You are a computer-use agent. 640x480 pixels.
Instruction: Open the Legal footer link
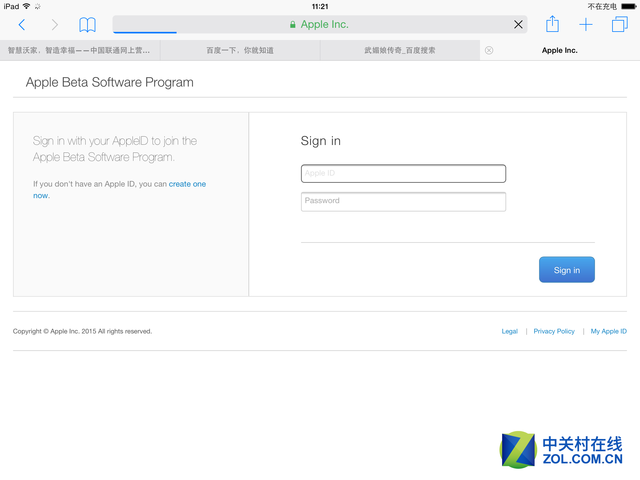tap(509, 331)
